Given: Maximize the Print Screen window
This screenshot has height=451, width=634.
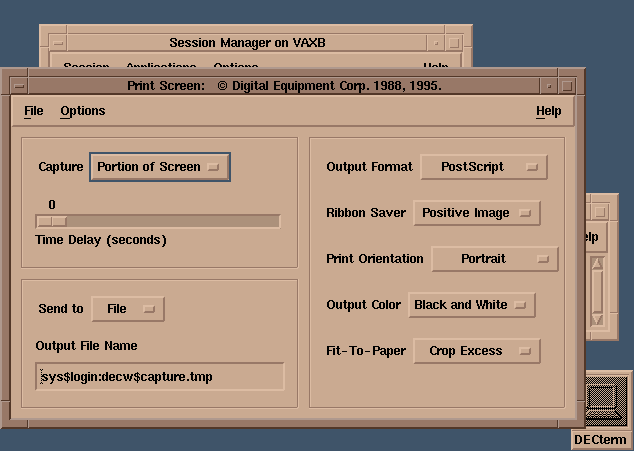Looking at the screenshot, I should click(567, 86).
